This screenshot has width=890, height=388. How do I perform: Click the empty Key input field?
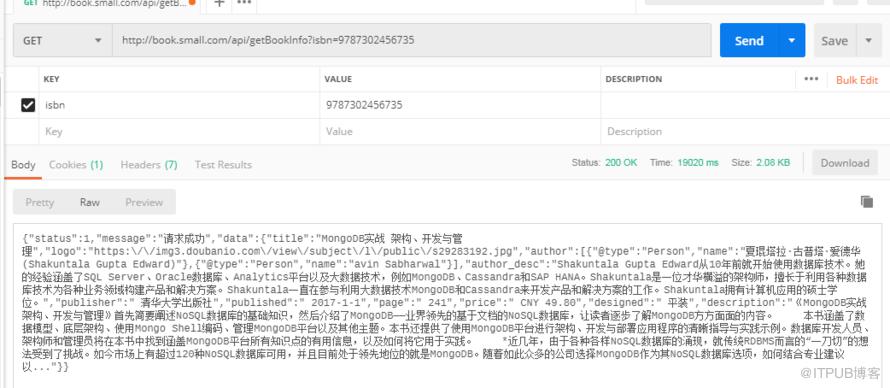(x=180, y=132)
